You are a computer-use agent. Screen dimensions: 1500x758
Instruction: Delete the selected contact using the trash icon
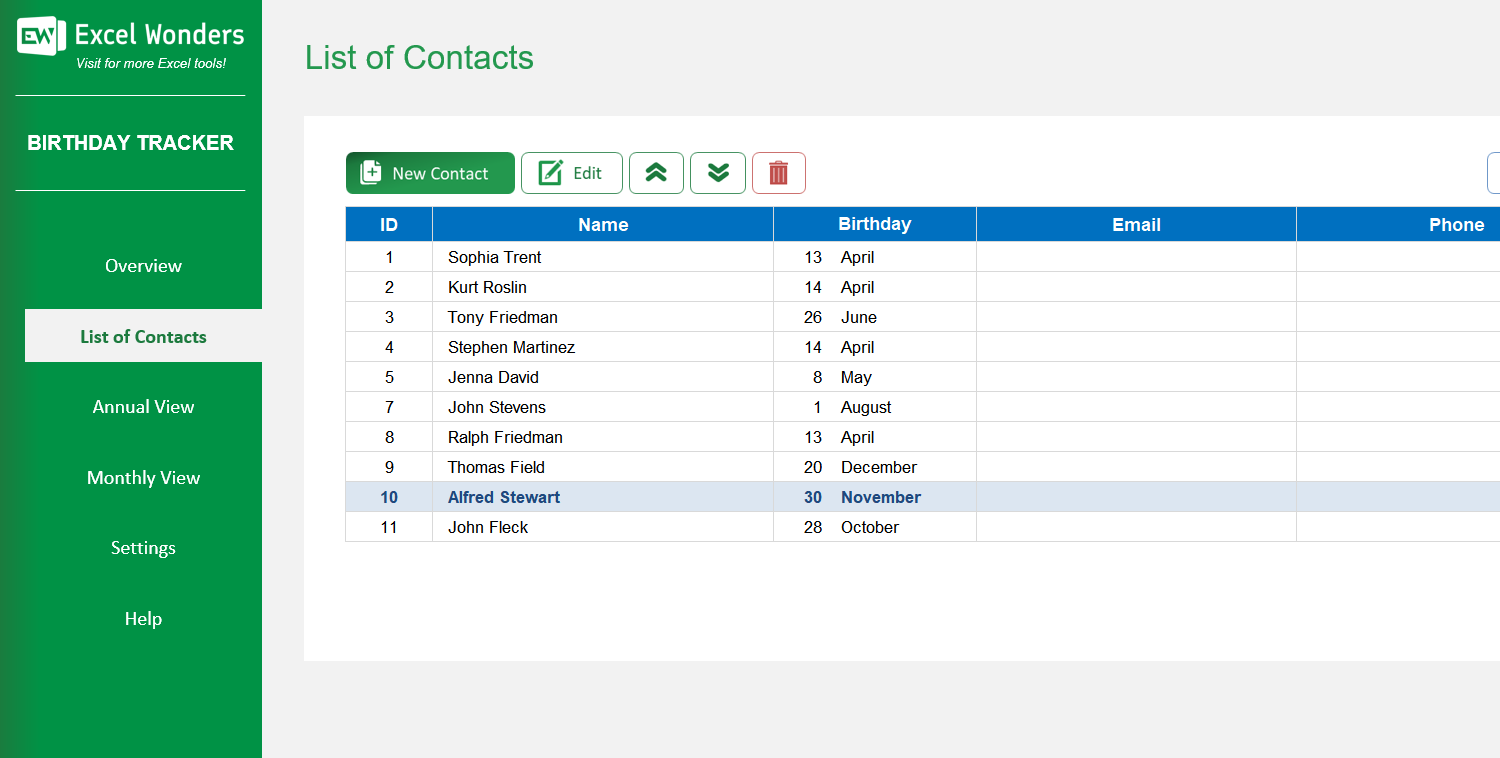pyautogui.click(x=779, y=173)
